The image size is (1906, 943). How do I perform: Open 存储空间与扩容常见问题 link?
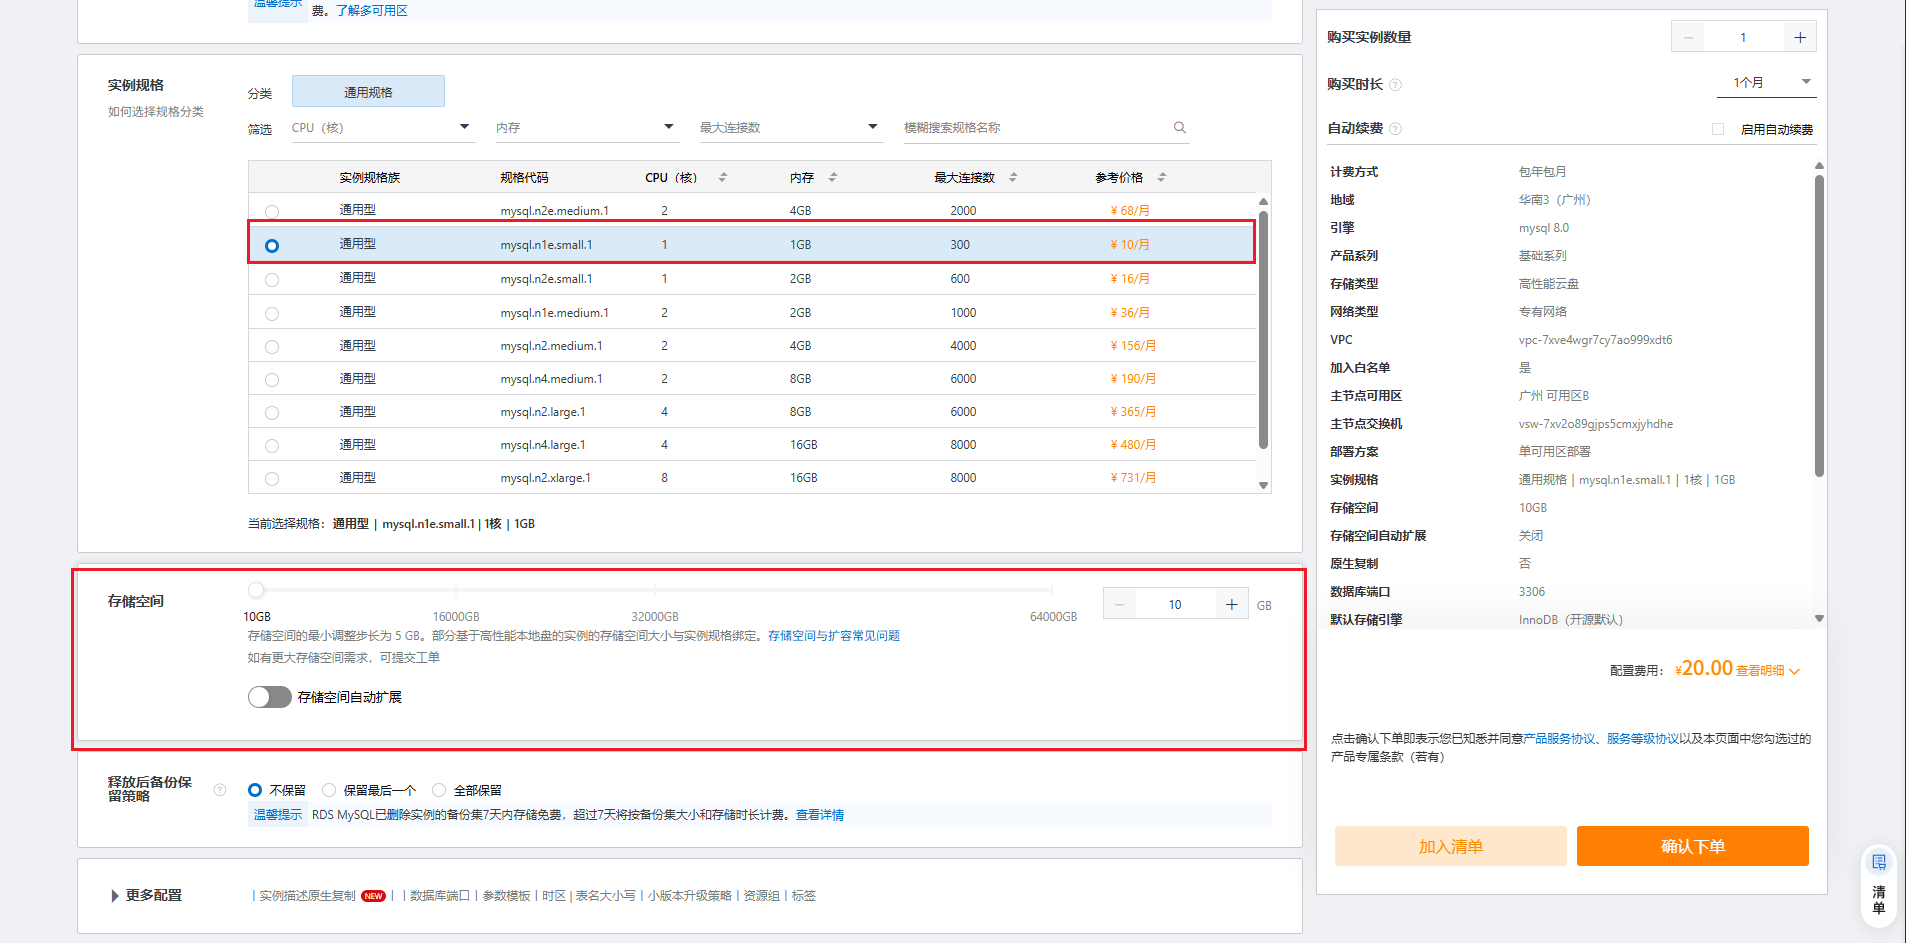pyautogui.click(x=833, y=636)
